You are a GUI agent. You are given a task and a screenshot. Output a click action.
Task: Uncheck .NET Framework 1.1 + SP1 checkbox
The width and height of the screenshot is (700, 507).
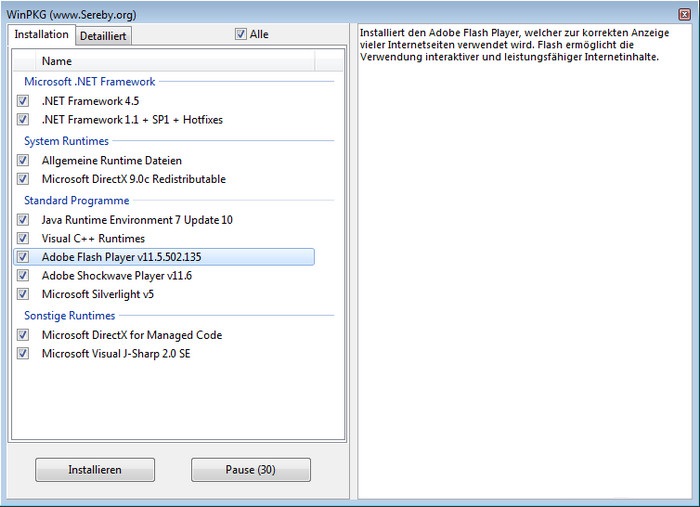23,120
